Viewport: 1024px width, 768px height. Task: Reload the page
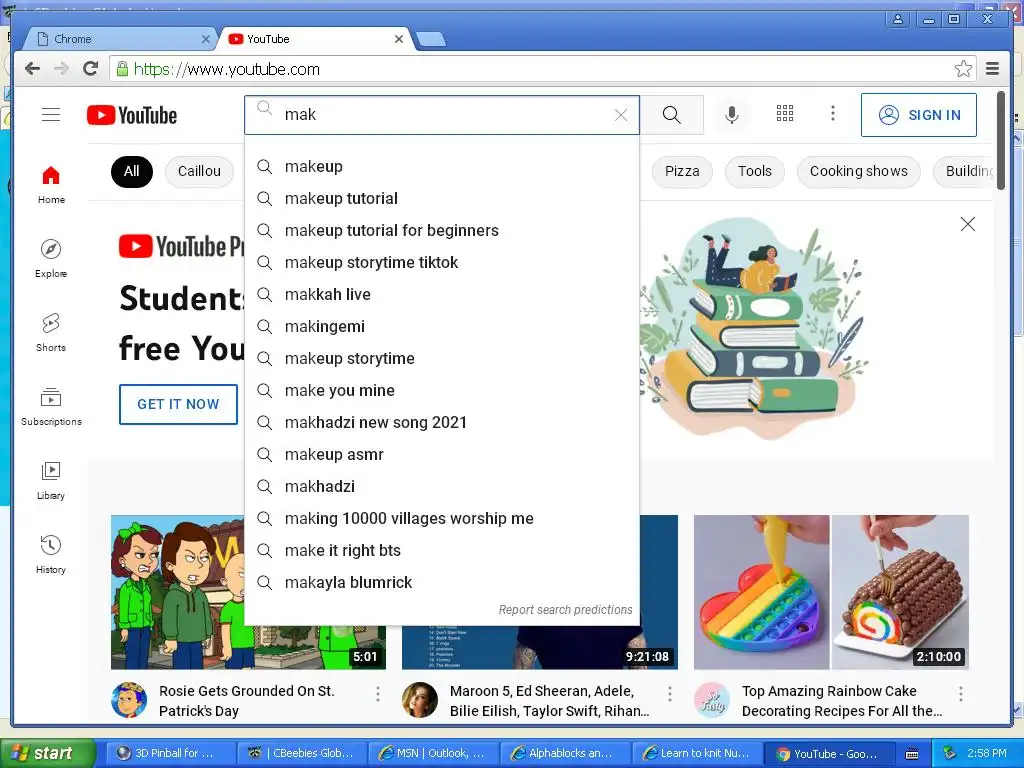point(91,69)
